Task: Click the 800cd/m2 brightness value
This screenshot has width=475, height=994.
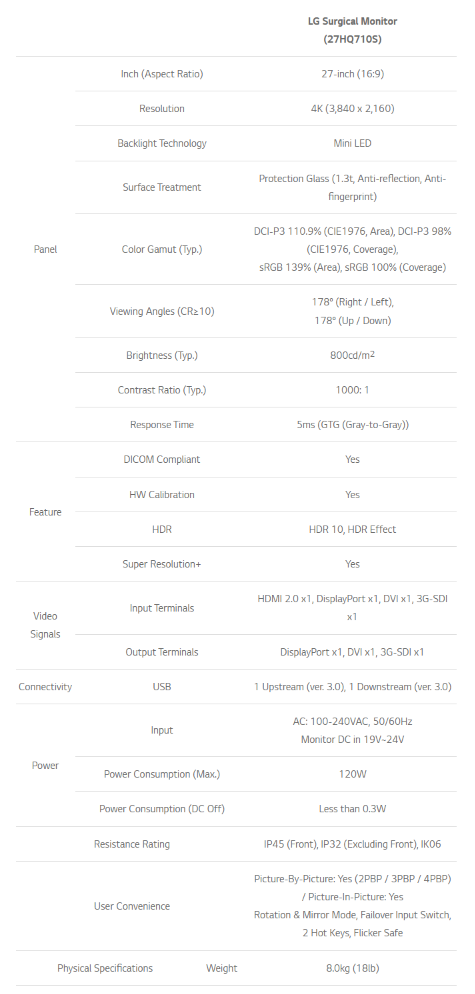Action: click(353, 355)
